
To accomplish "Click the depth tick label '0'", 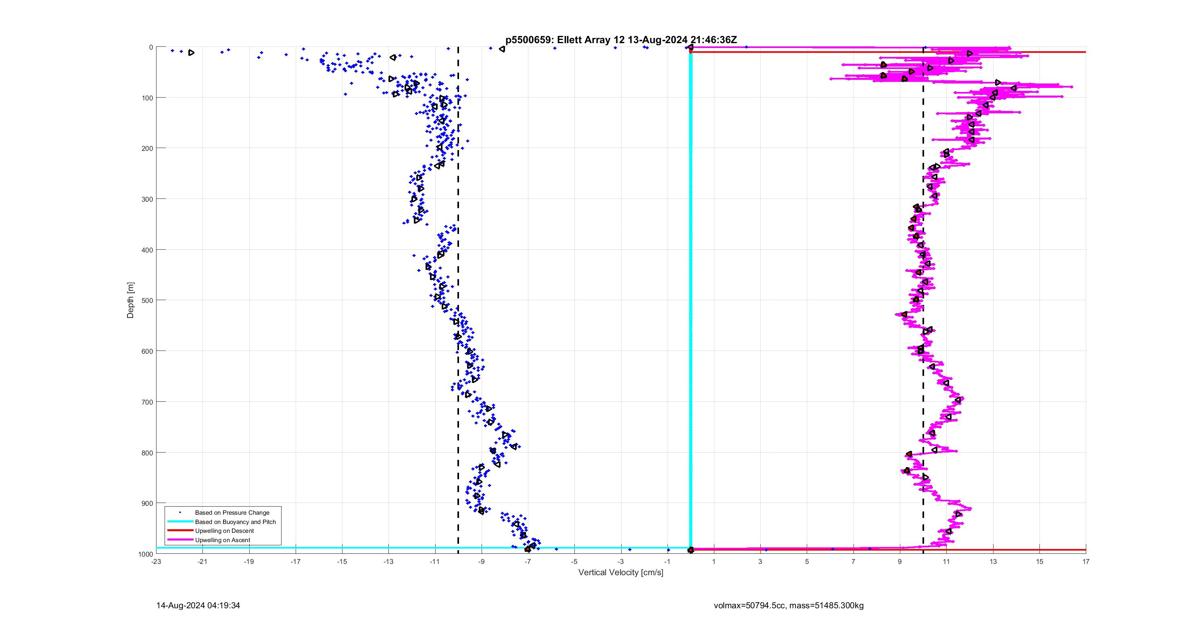I will point(150,47).
